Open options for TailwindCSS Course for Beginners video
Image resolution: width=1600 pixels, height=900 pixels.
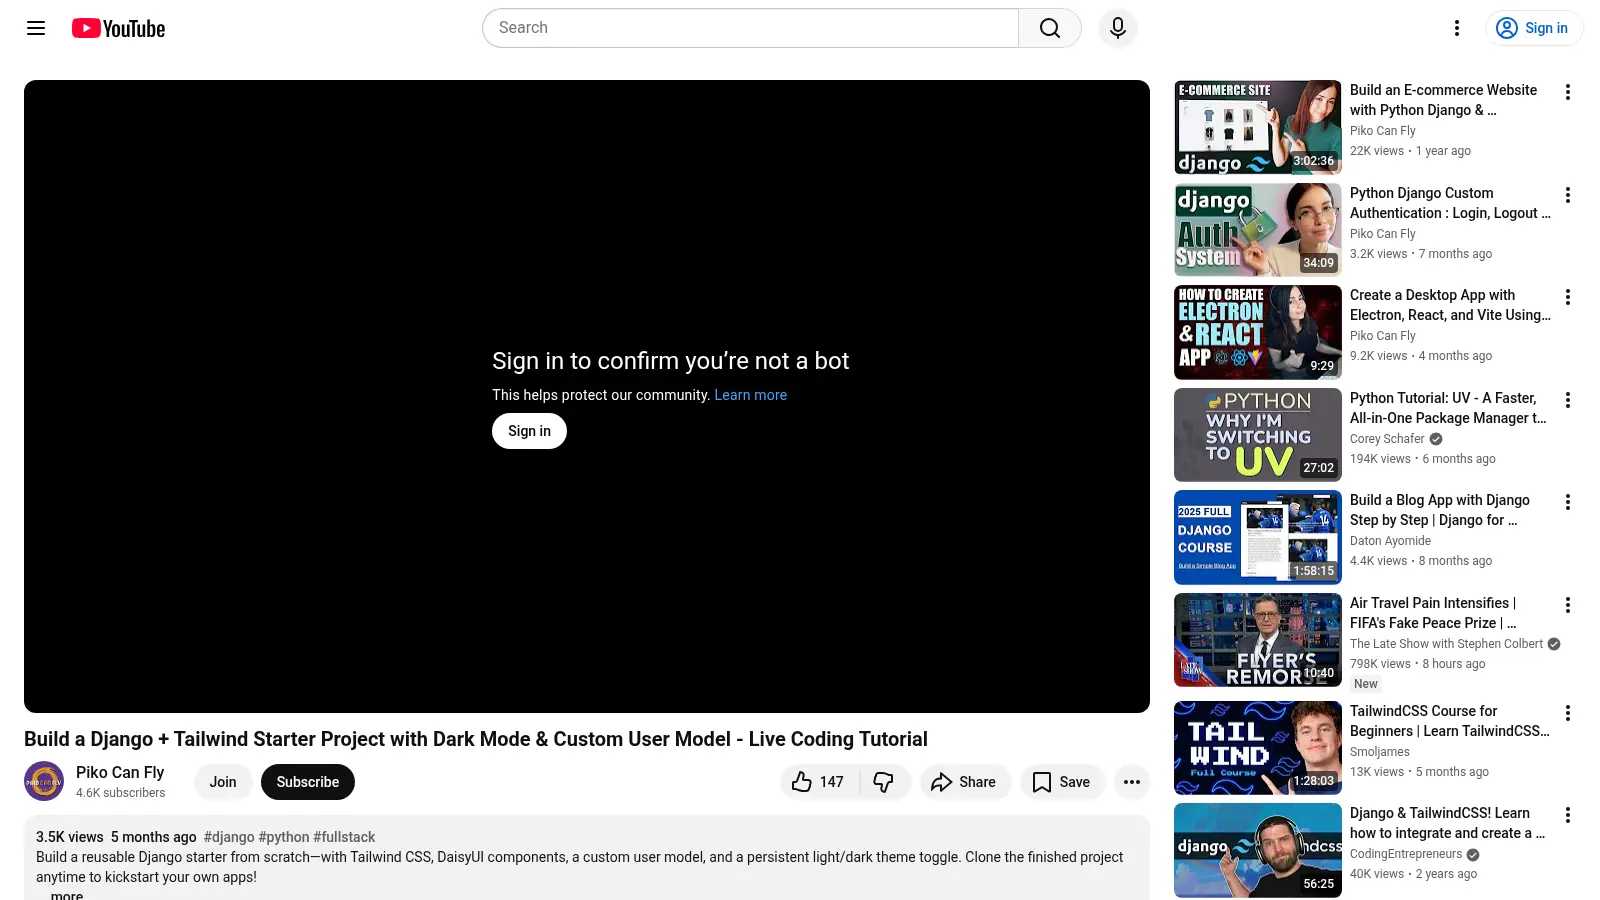[x=1568, y=713]
